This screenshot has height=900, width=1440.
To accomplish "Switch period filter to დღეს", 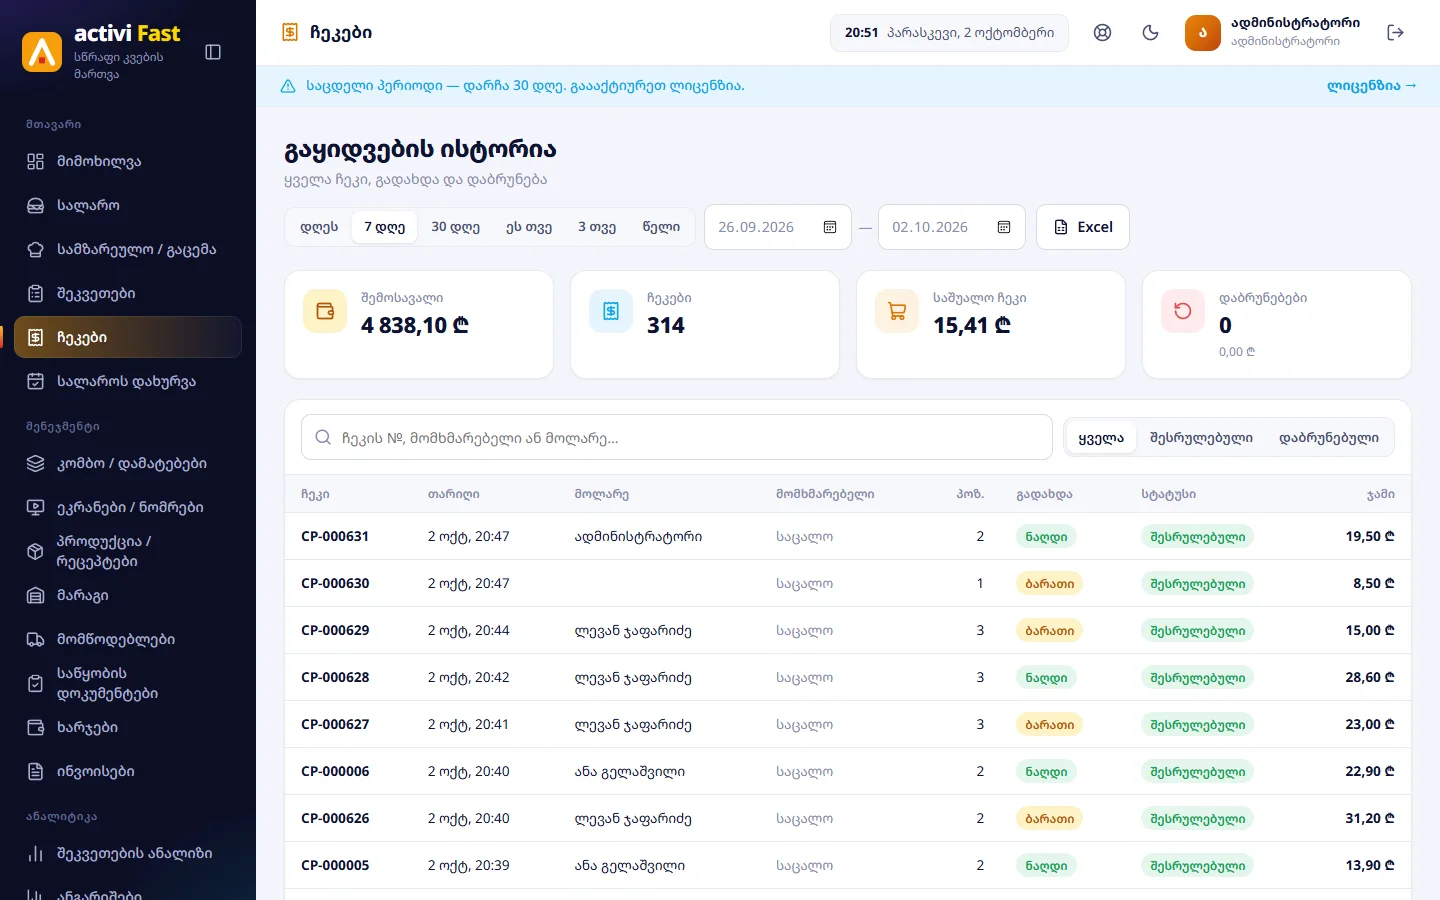I will point(319,227).
